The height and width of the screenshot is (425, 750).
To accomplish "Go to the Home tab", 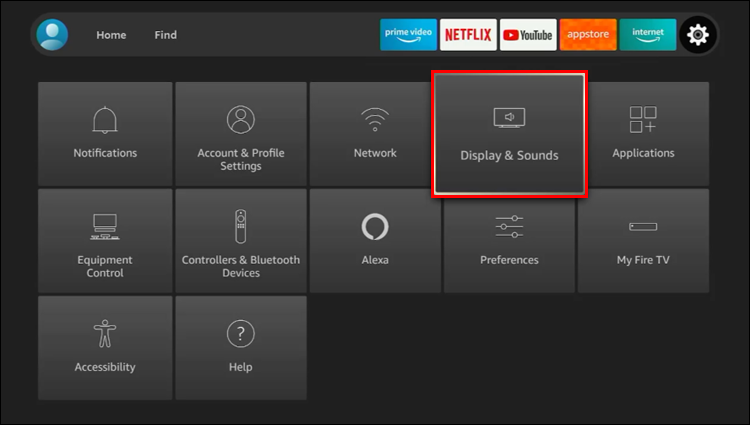I will (x=111, y=35).
